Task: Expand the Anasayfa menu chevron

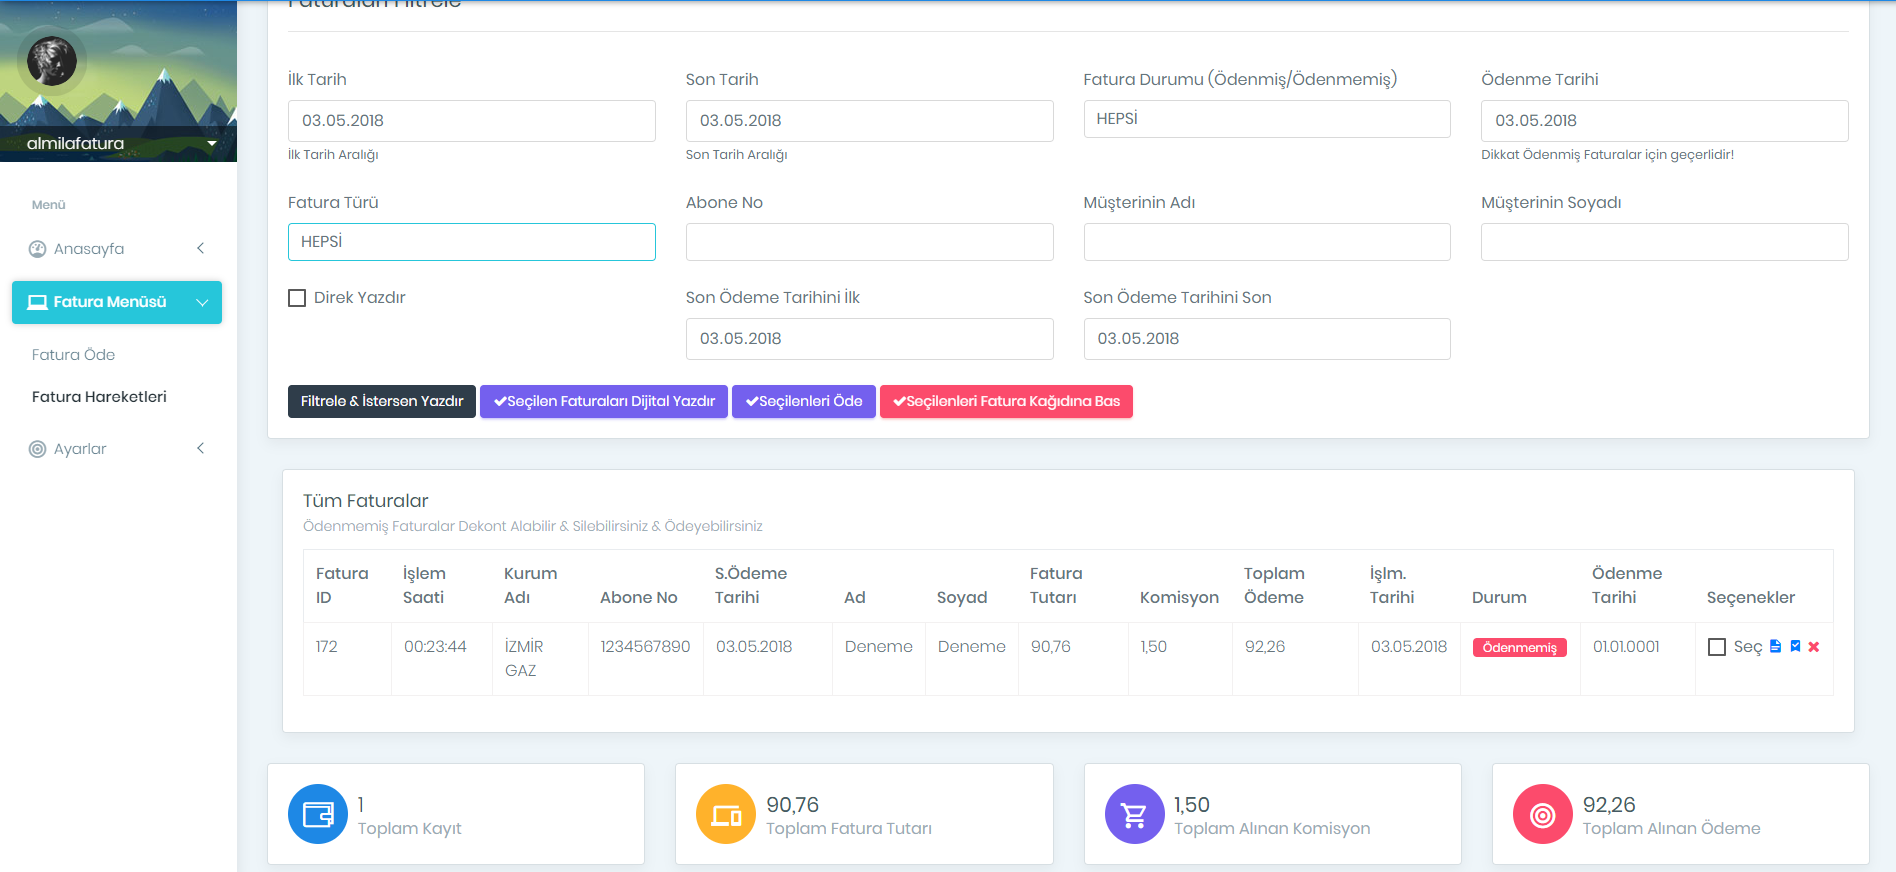Action: coord(201,248)
